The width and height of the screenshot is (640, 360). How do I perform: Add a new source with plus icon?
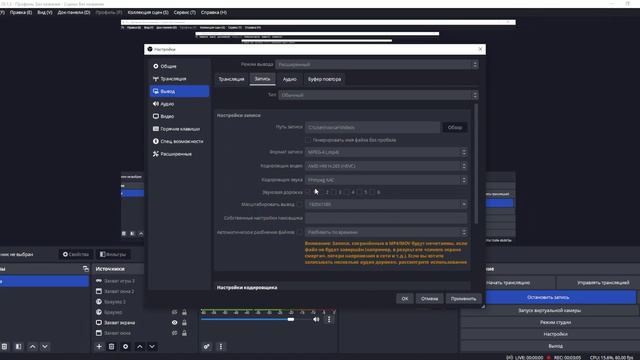coord(99,347)
